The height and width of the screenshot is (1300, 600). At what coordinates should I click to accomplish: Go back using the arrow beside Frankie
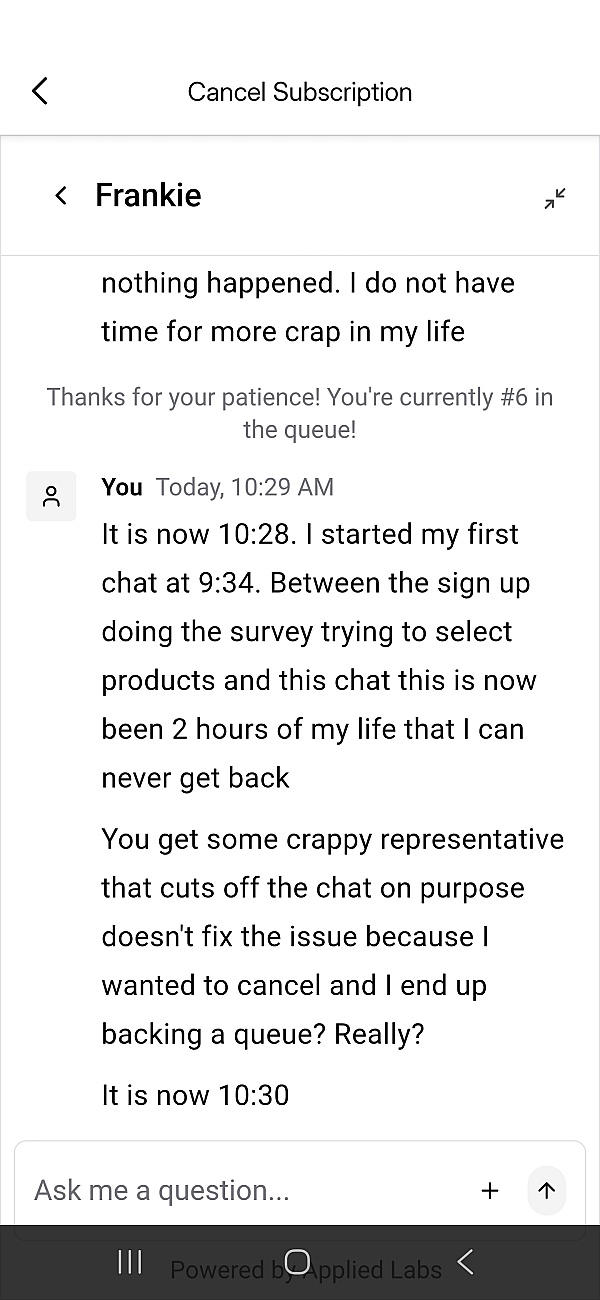tap(61, 195)
